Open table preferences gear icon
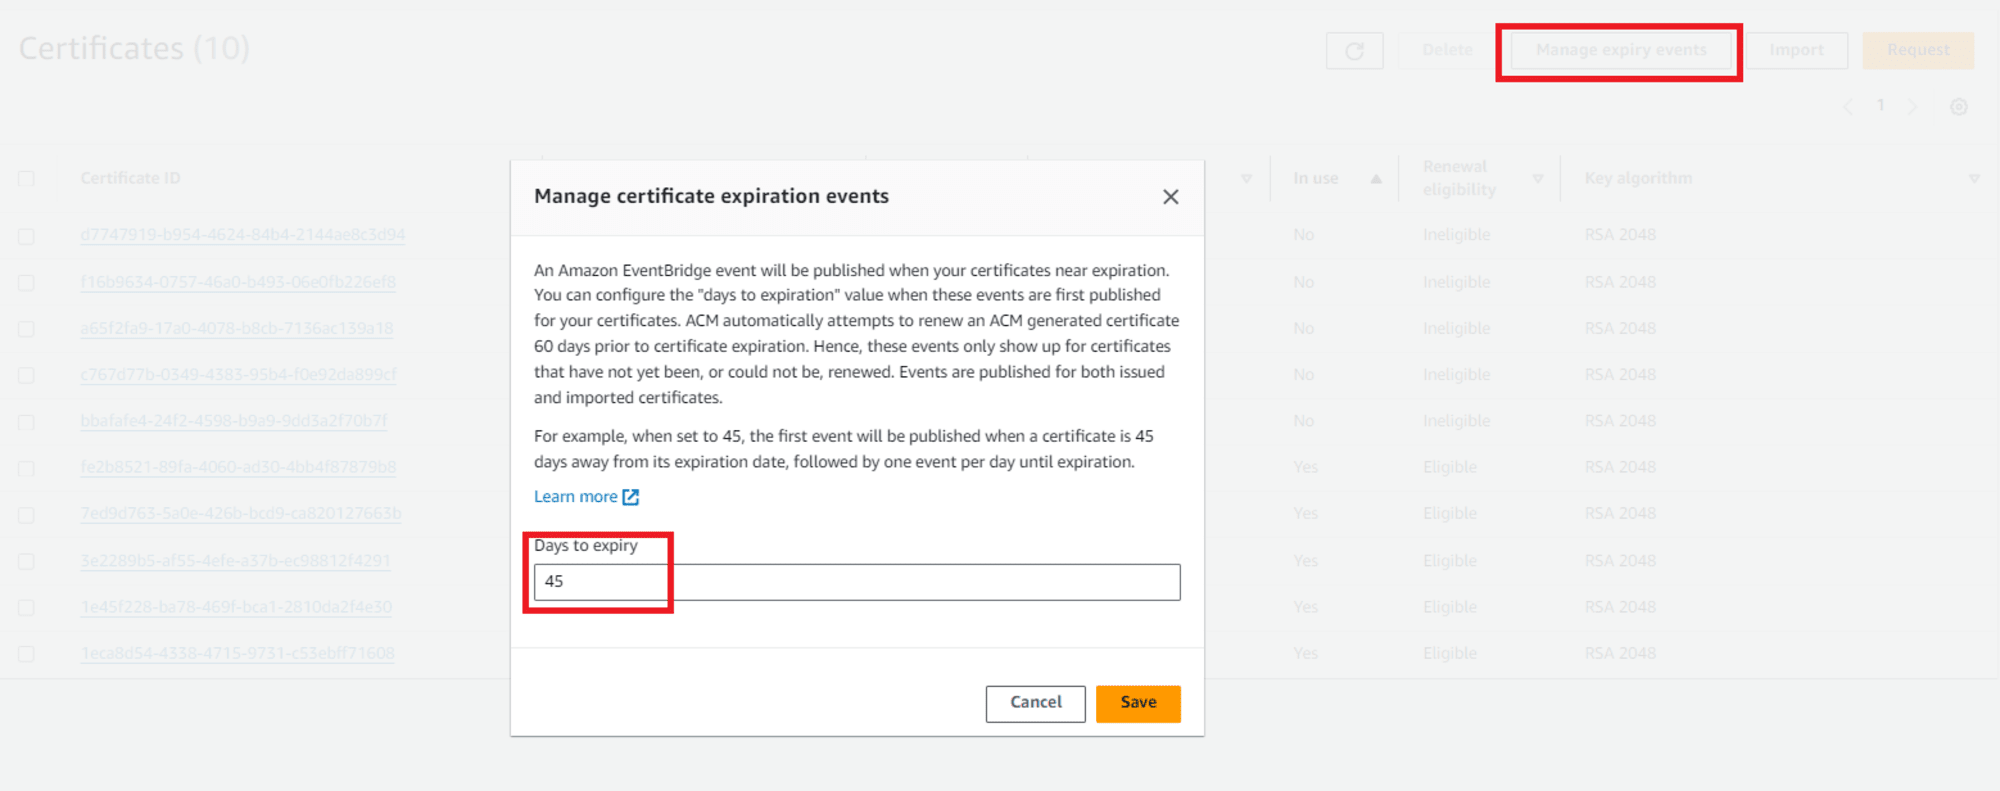The width and height of the screenshot is (2000, 791). 1959,107
